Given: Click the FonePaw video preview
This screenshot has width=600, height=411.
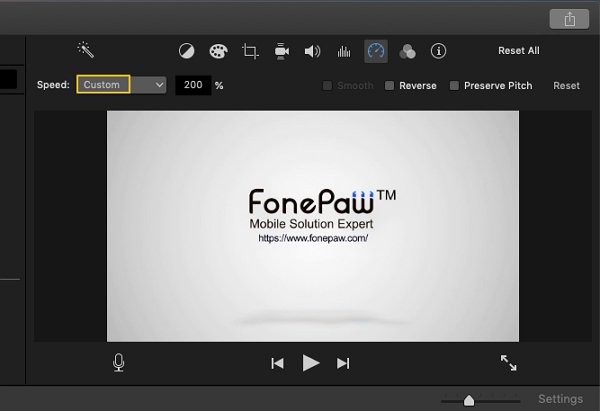Looking at the screenshot, I should pos(313,226).
